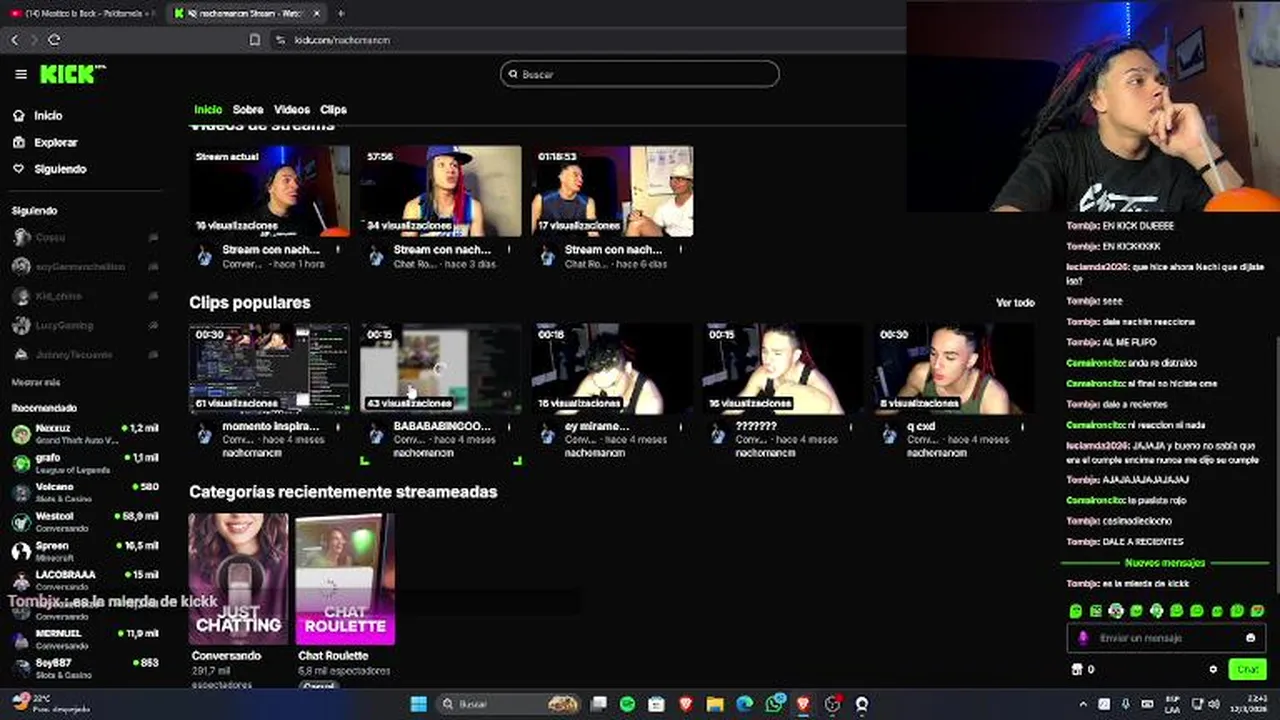Screen dimensions: 1280x720
Task: Open recommended channel Nexxuz
Action: point(85,434)
